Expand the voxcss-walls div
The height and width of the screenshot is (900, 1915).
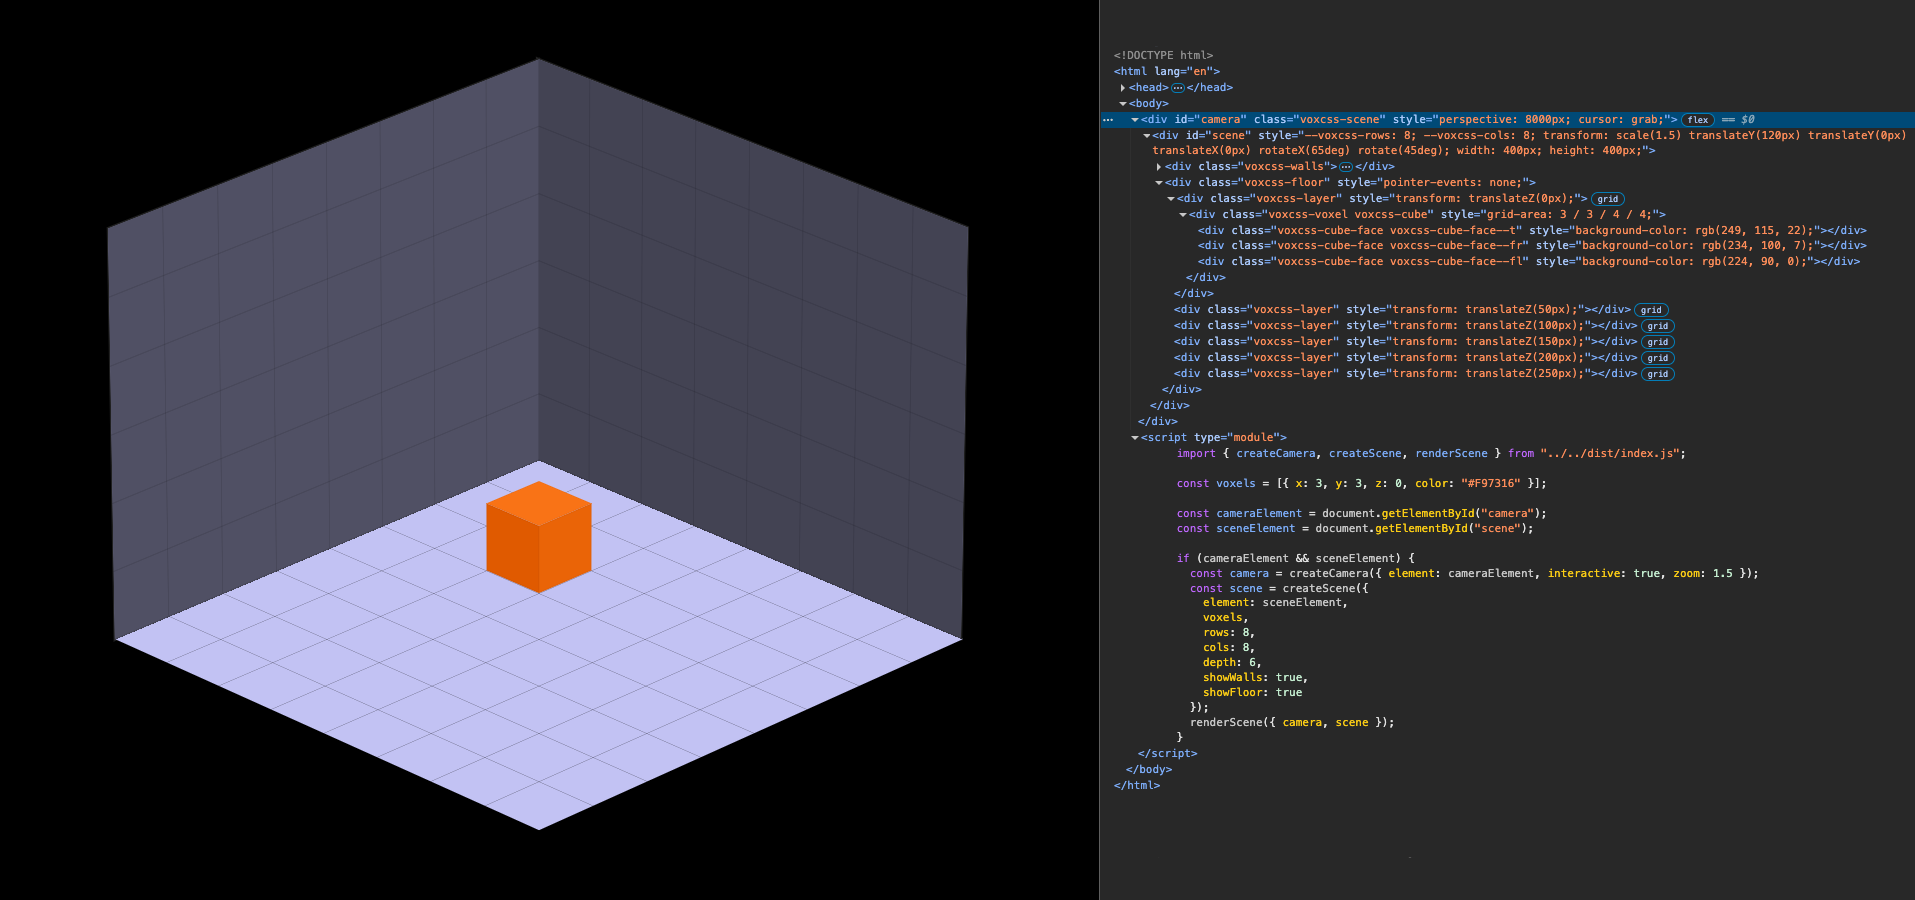[1158, 166]
